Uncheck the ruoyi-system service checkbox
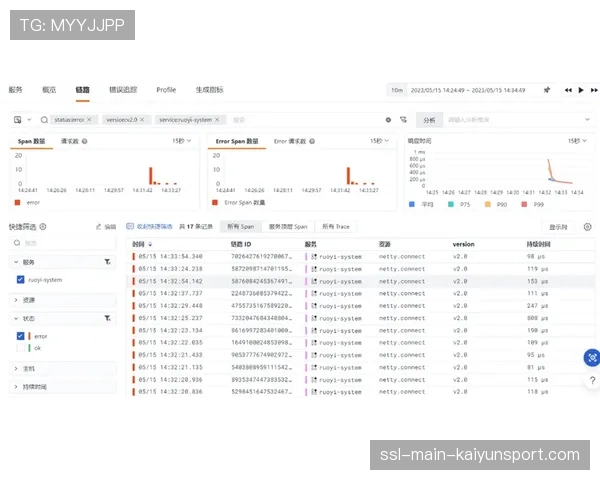The height and width of the screenshot is (480, 600). (x=21, y=281)
